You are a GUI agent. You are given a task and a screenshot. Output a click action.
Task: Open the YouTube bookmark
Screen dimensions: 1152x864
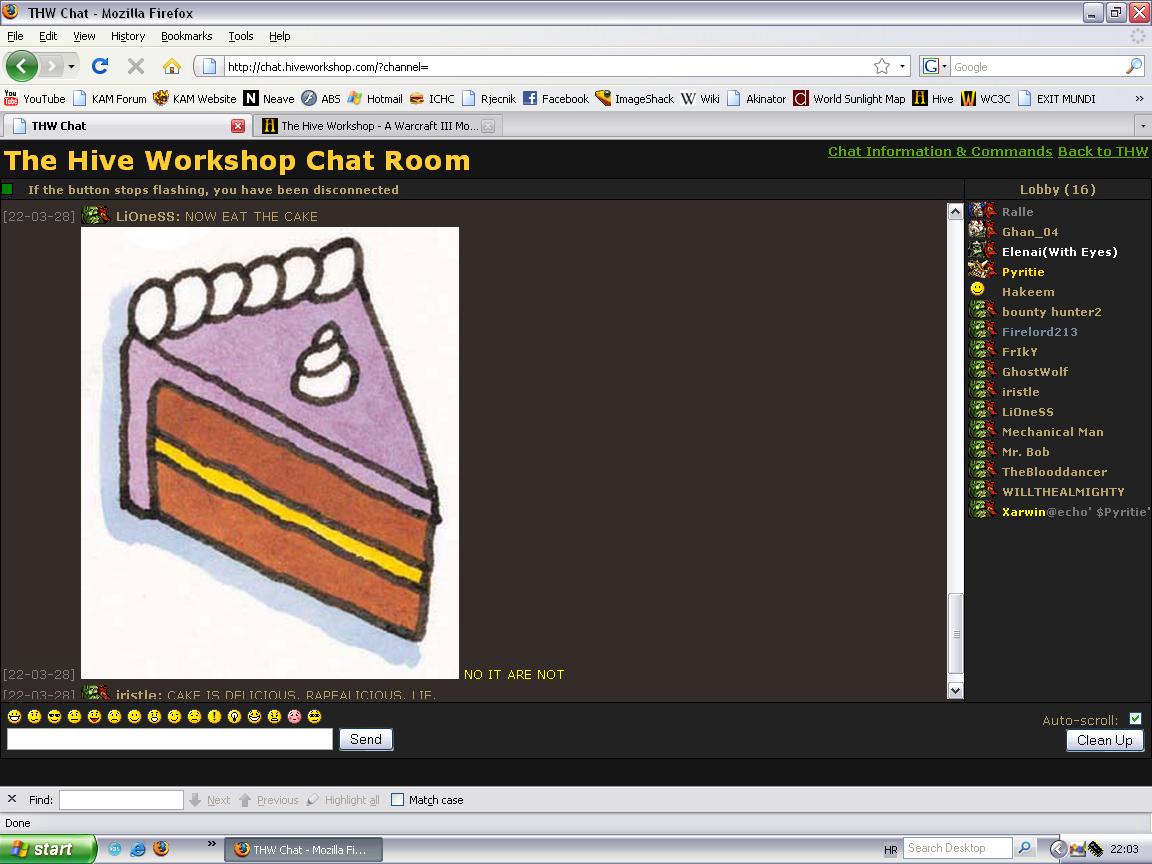click(35, 98)
